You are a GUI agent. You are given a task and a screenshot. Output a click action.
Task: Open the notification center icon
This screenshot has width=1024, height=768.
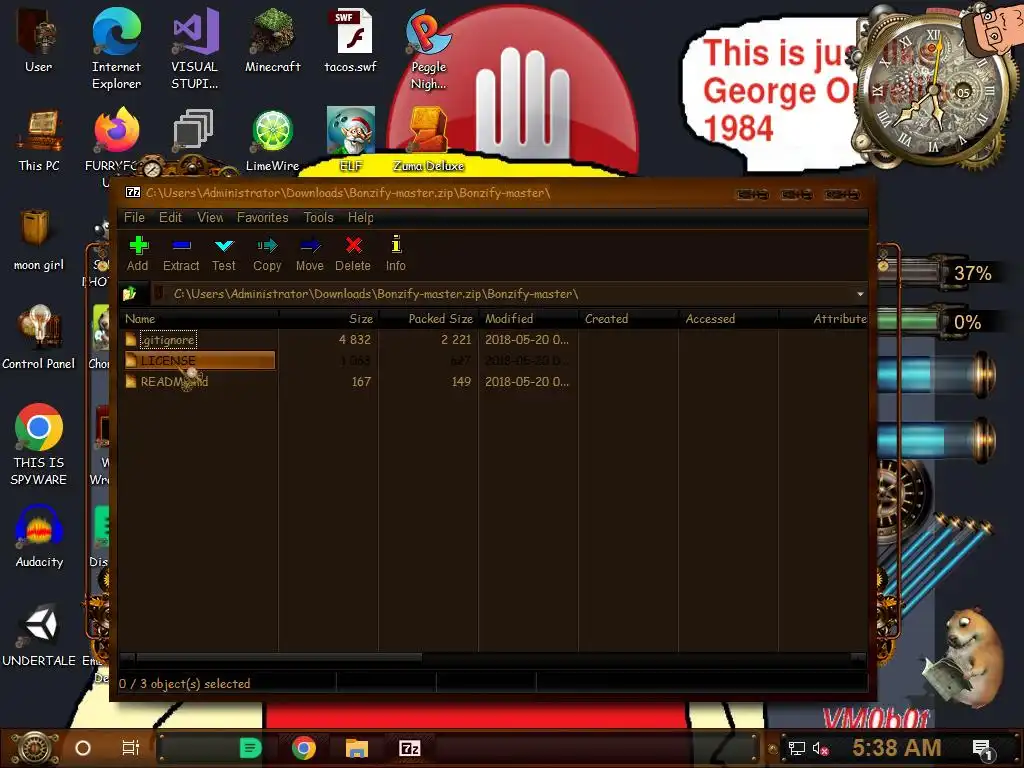(983, 749)
